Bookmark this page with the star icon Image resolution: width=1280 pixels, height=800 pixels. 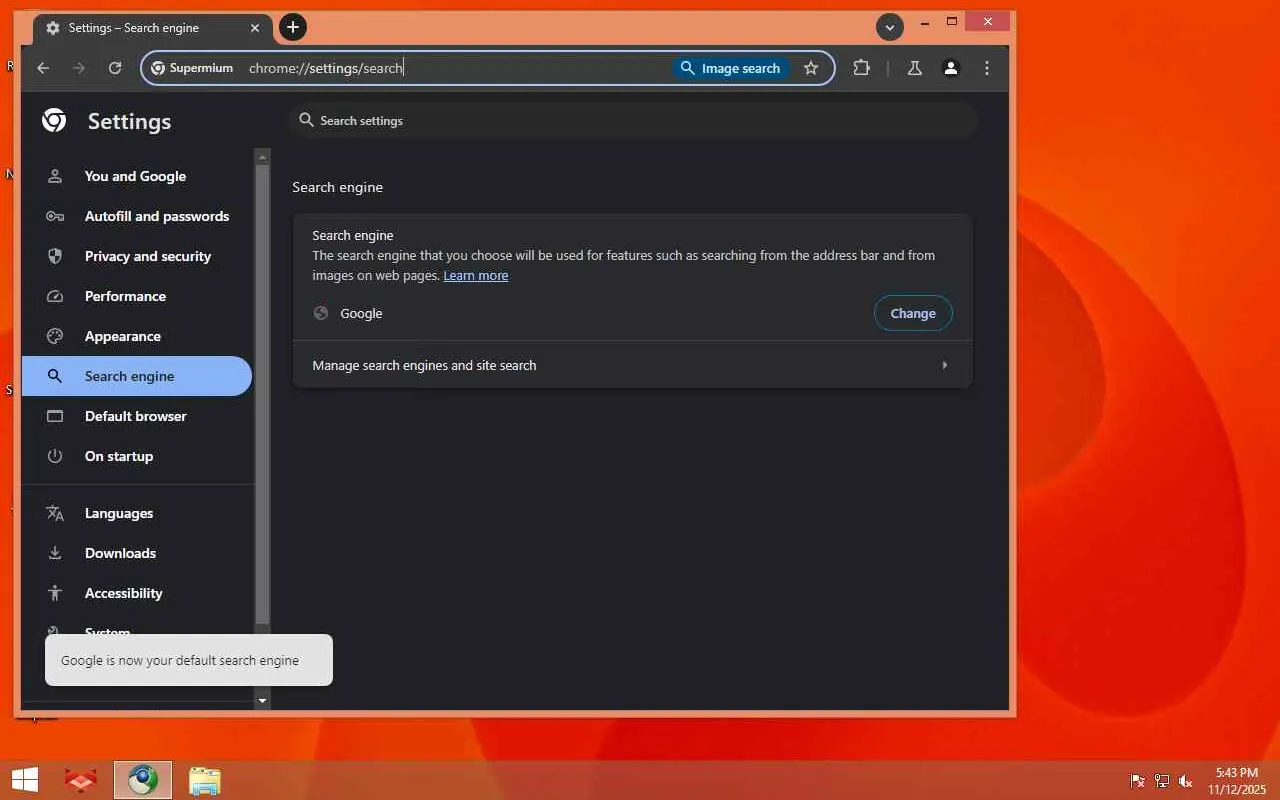pos(811,68)
